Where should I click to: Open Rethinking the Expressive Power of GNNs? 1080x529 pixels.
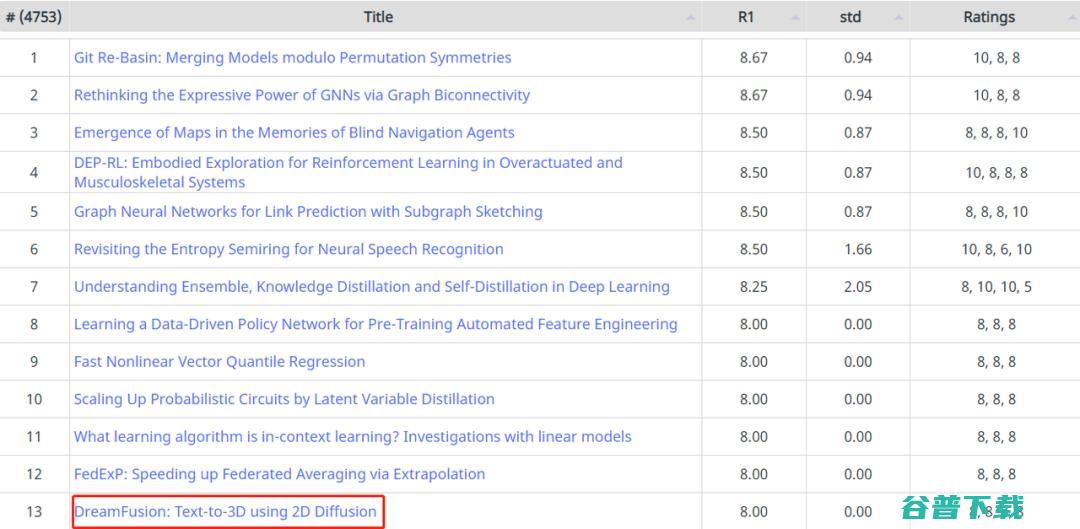pos(302,95)
